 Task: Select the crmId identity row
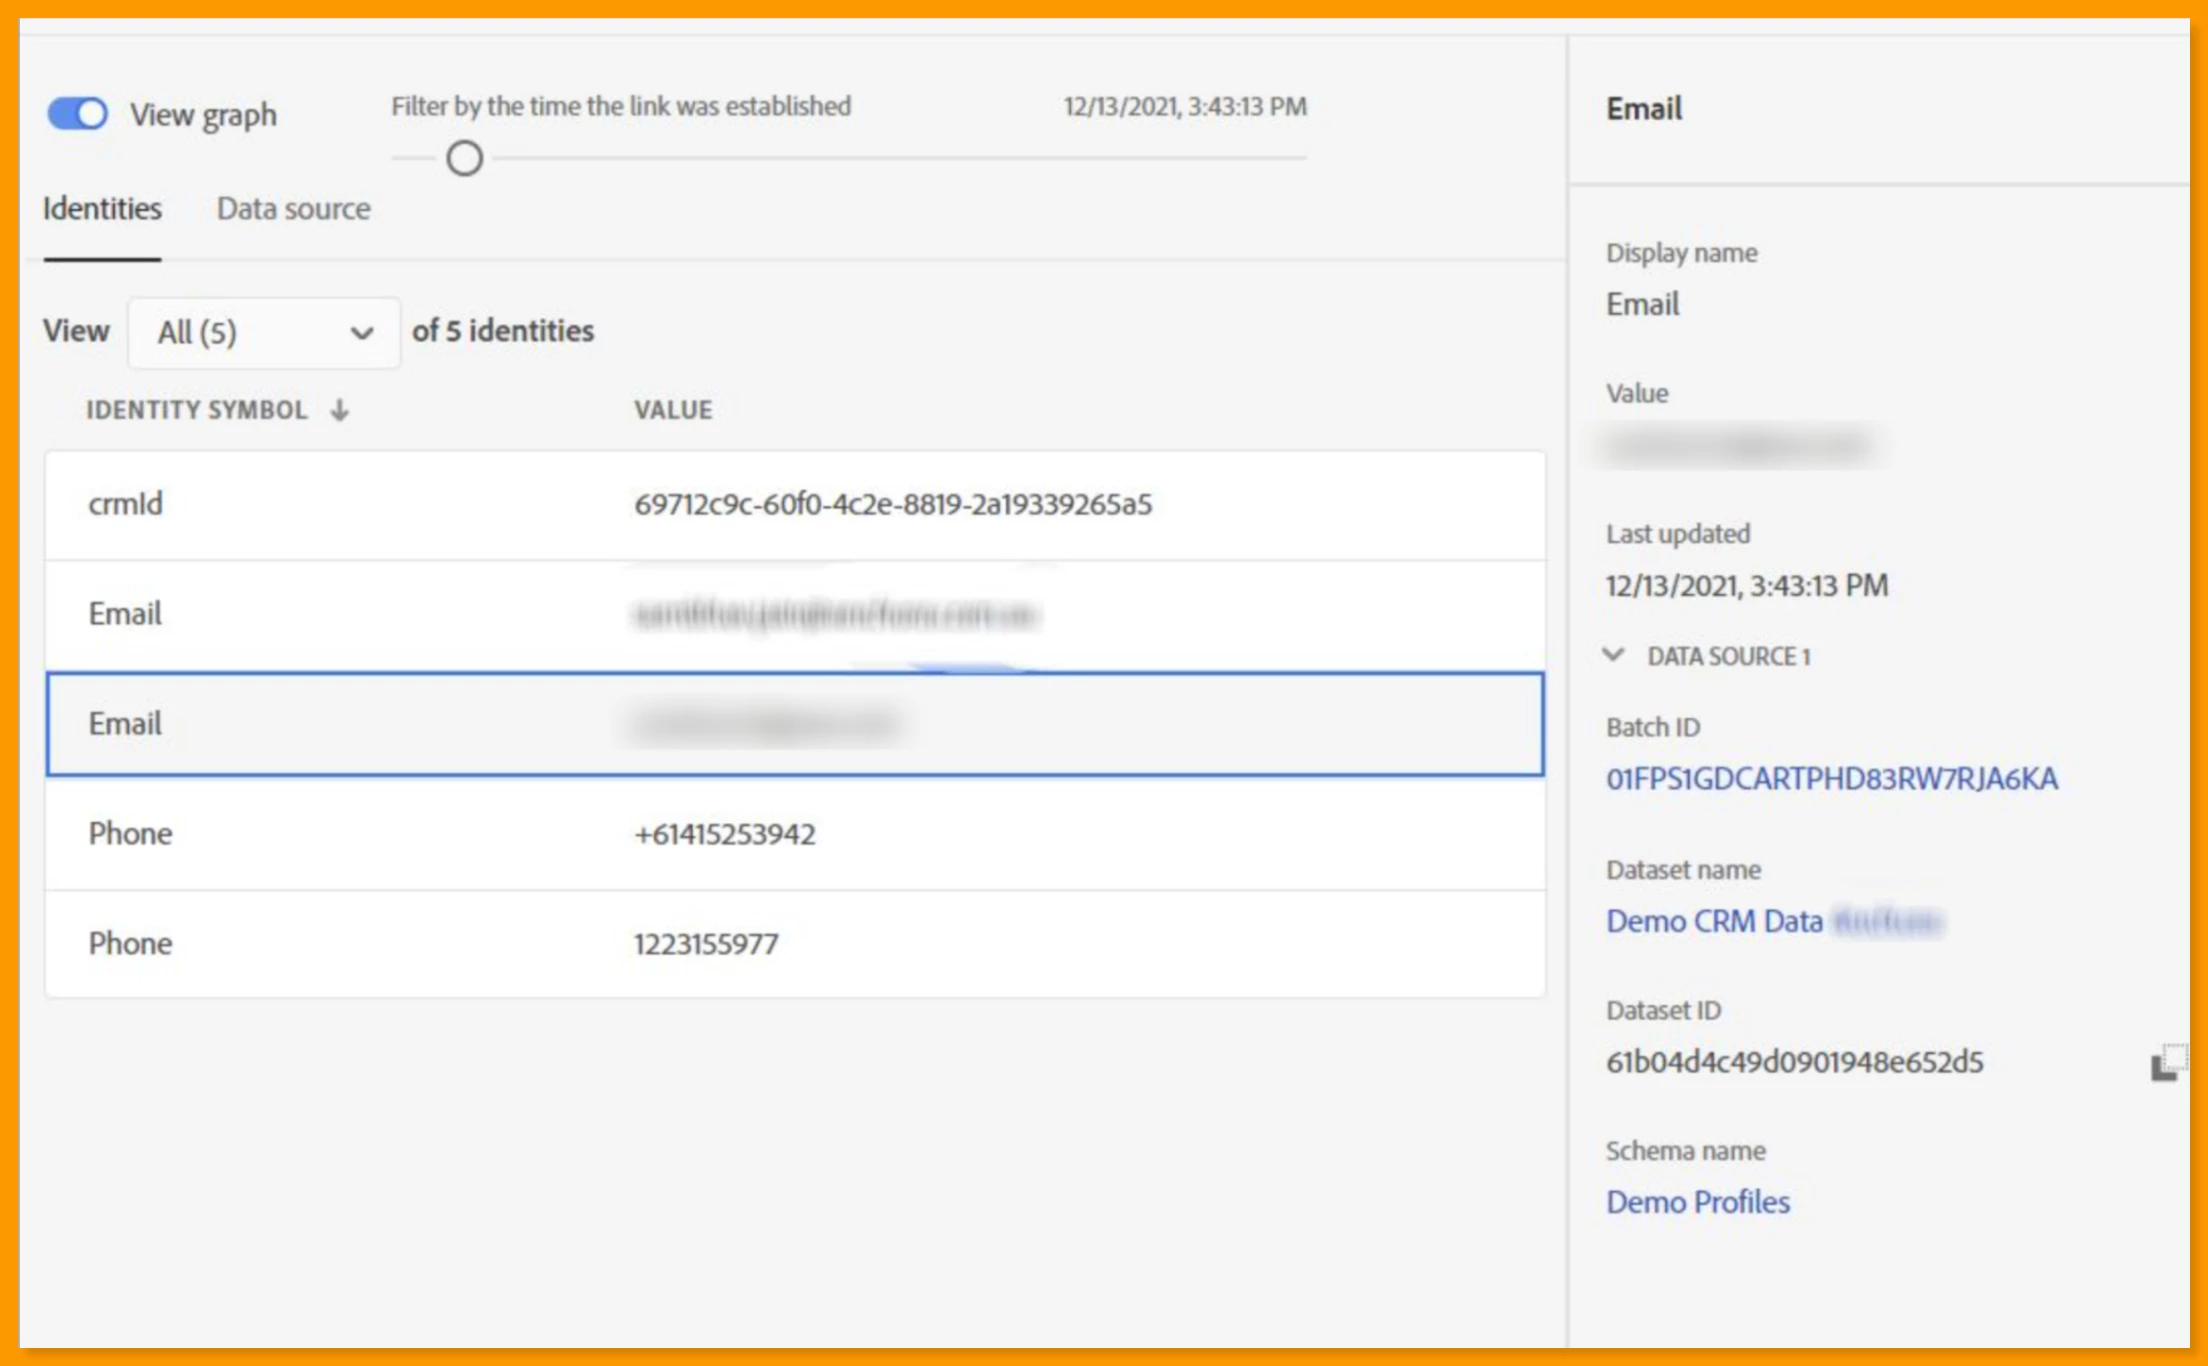click(x=794, y=505)
